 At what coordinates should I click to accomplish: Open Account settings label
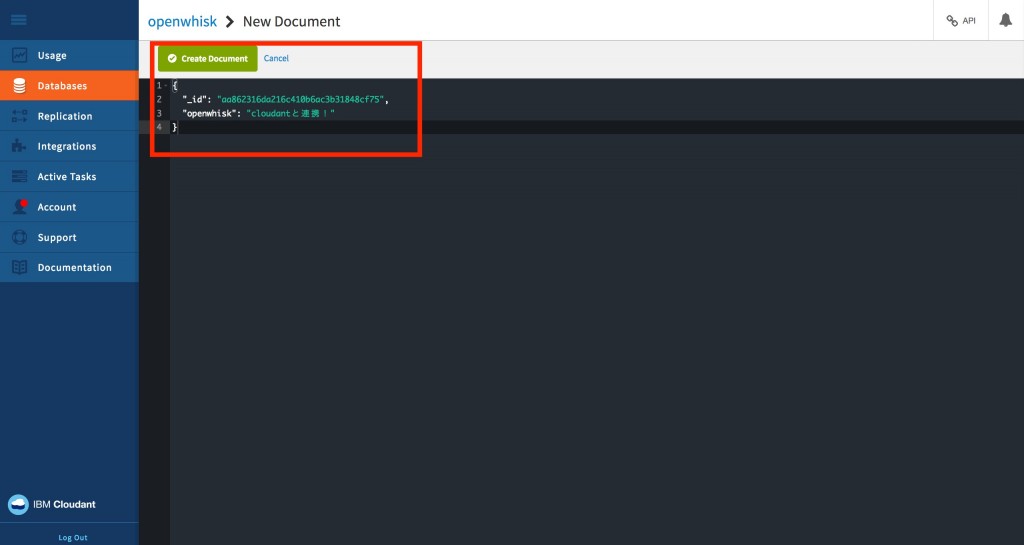coord(57,207)
